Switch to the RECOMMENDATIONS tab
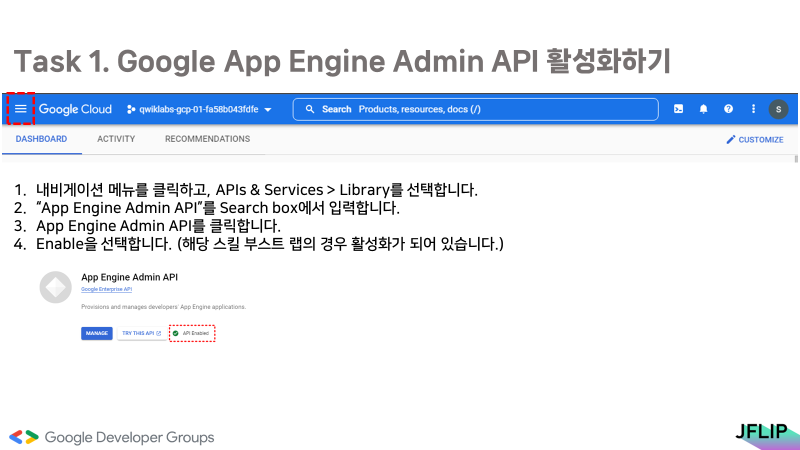Viewport: 800px width, 450px height. [207, 139]
